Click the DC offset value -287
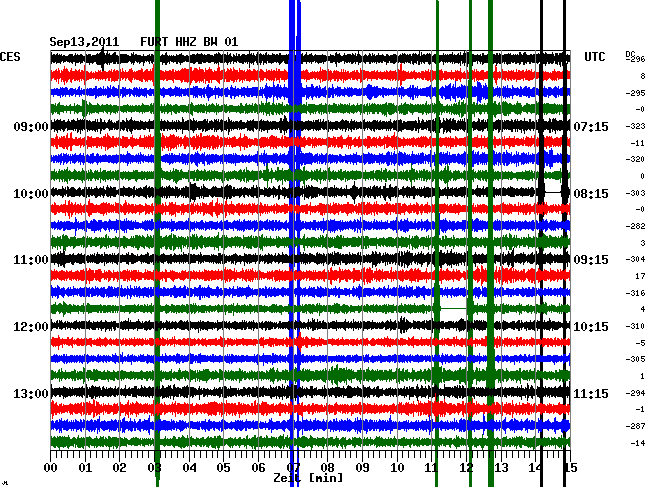This screenshot has height=494, width=650. pos(635,426)
